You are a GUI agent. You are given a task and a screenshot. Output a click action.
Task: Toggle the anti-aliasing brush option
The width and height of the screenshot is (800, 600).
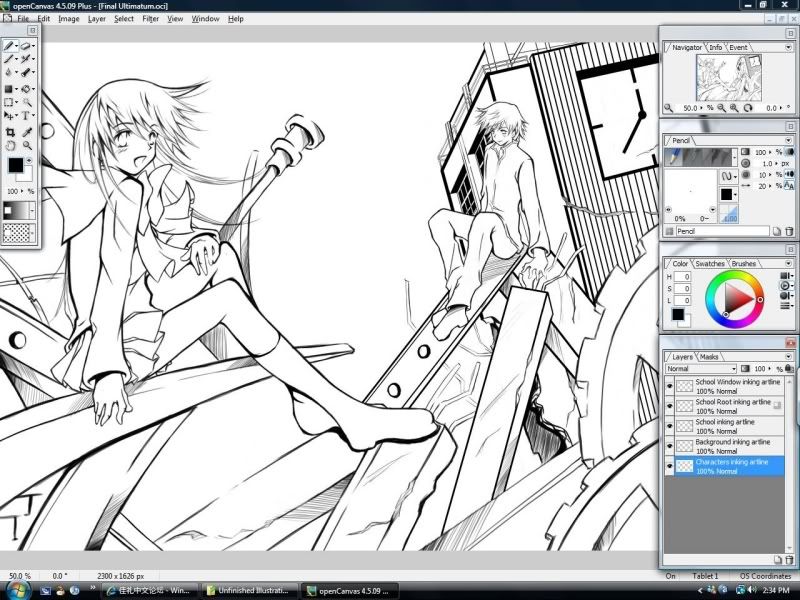click(789, 186)
